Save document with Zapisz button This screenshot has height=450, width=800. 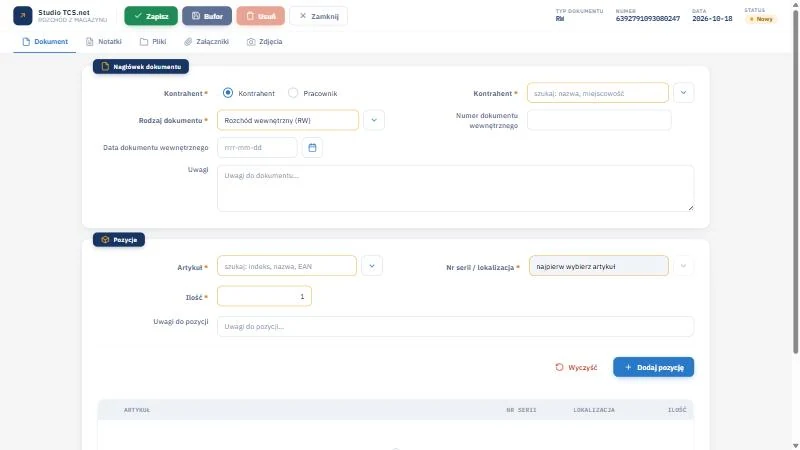(151, 16)
